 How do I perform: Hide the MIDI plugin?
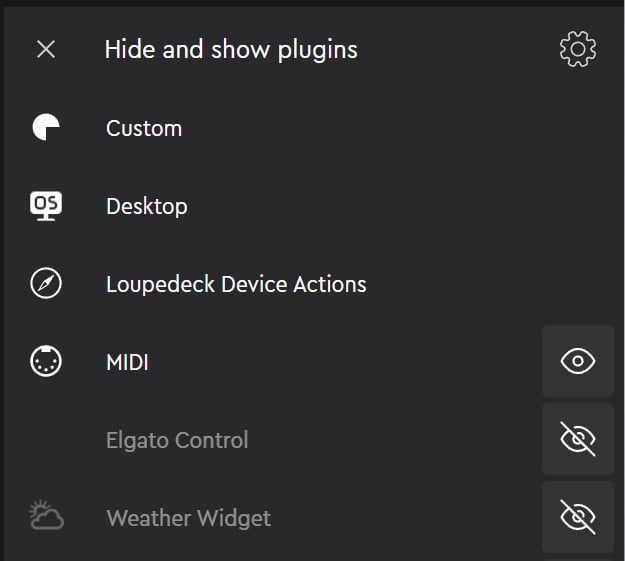pyautogui.click(x=578, y=361)
